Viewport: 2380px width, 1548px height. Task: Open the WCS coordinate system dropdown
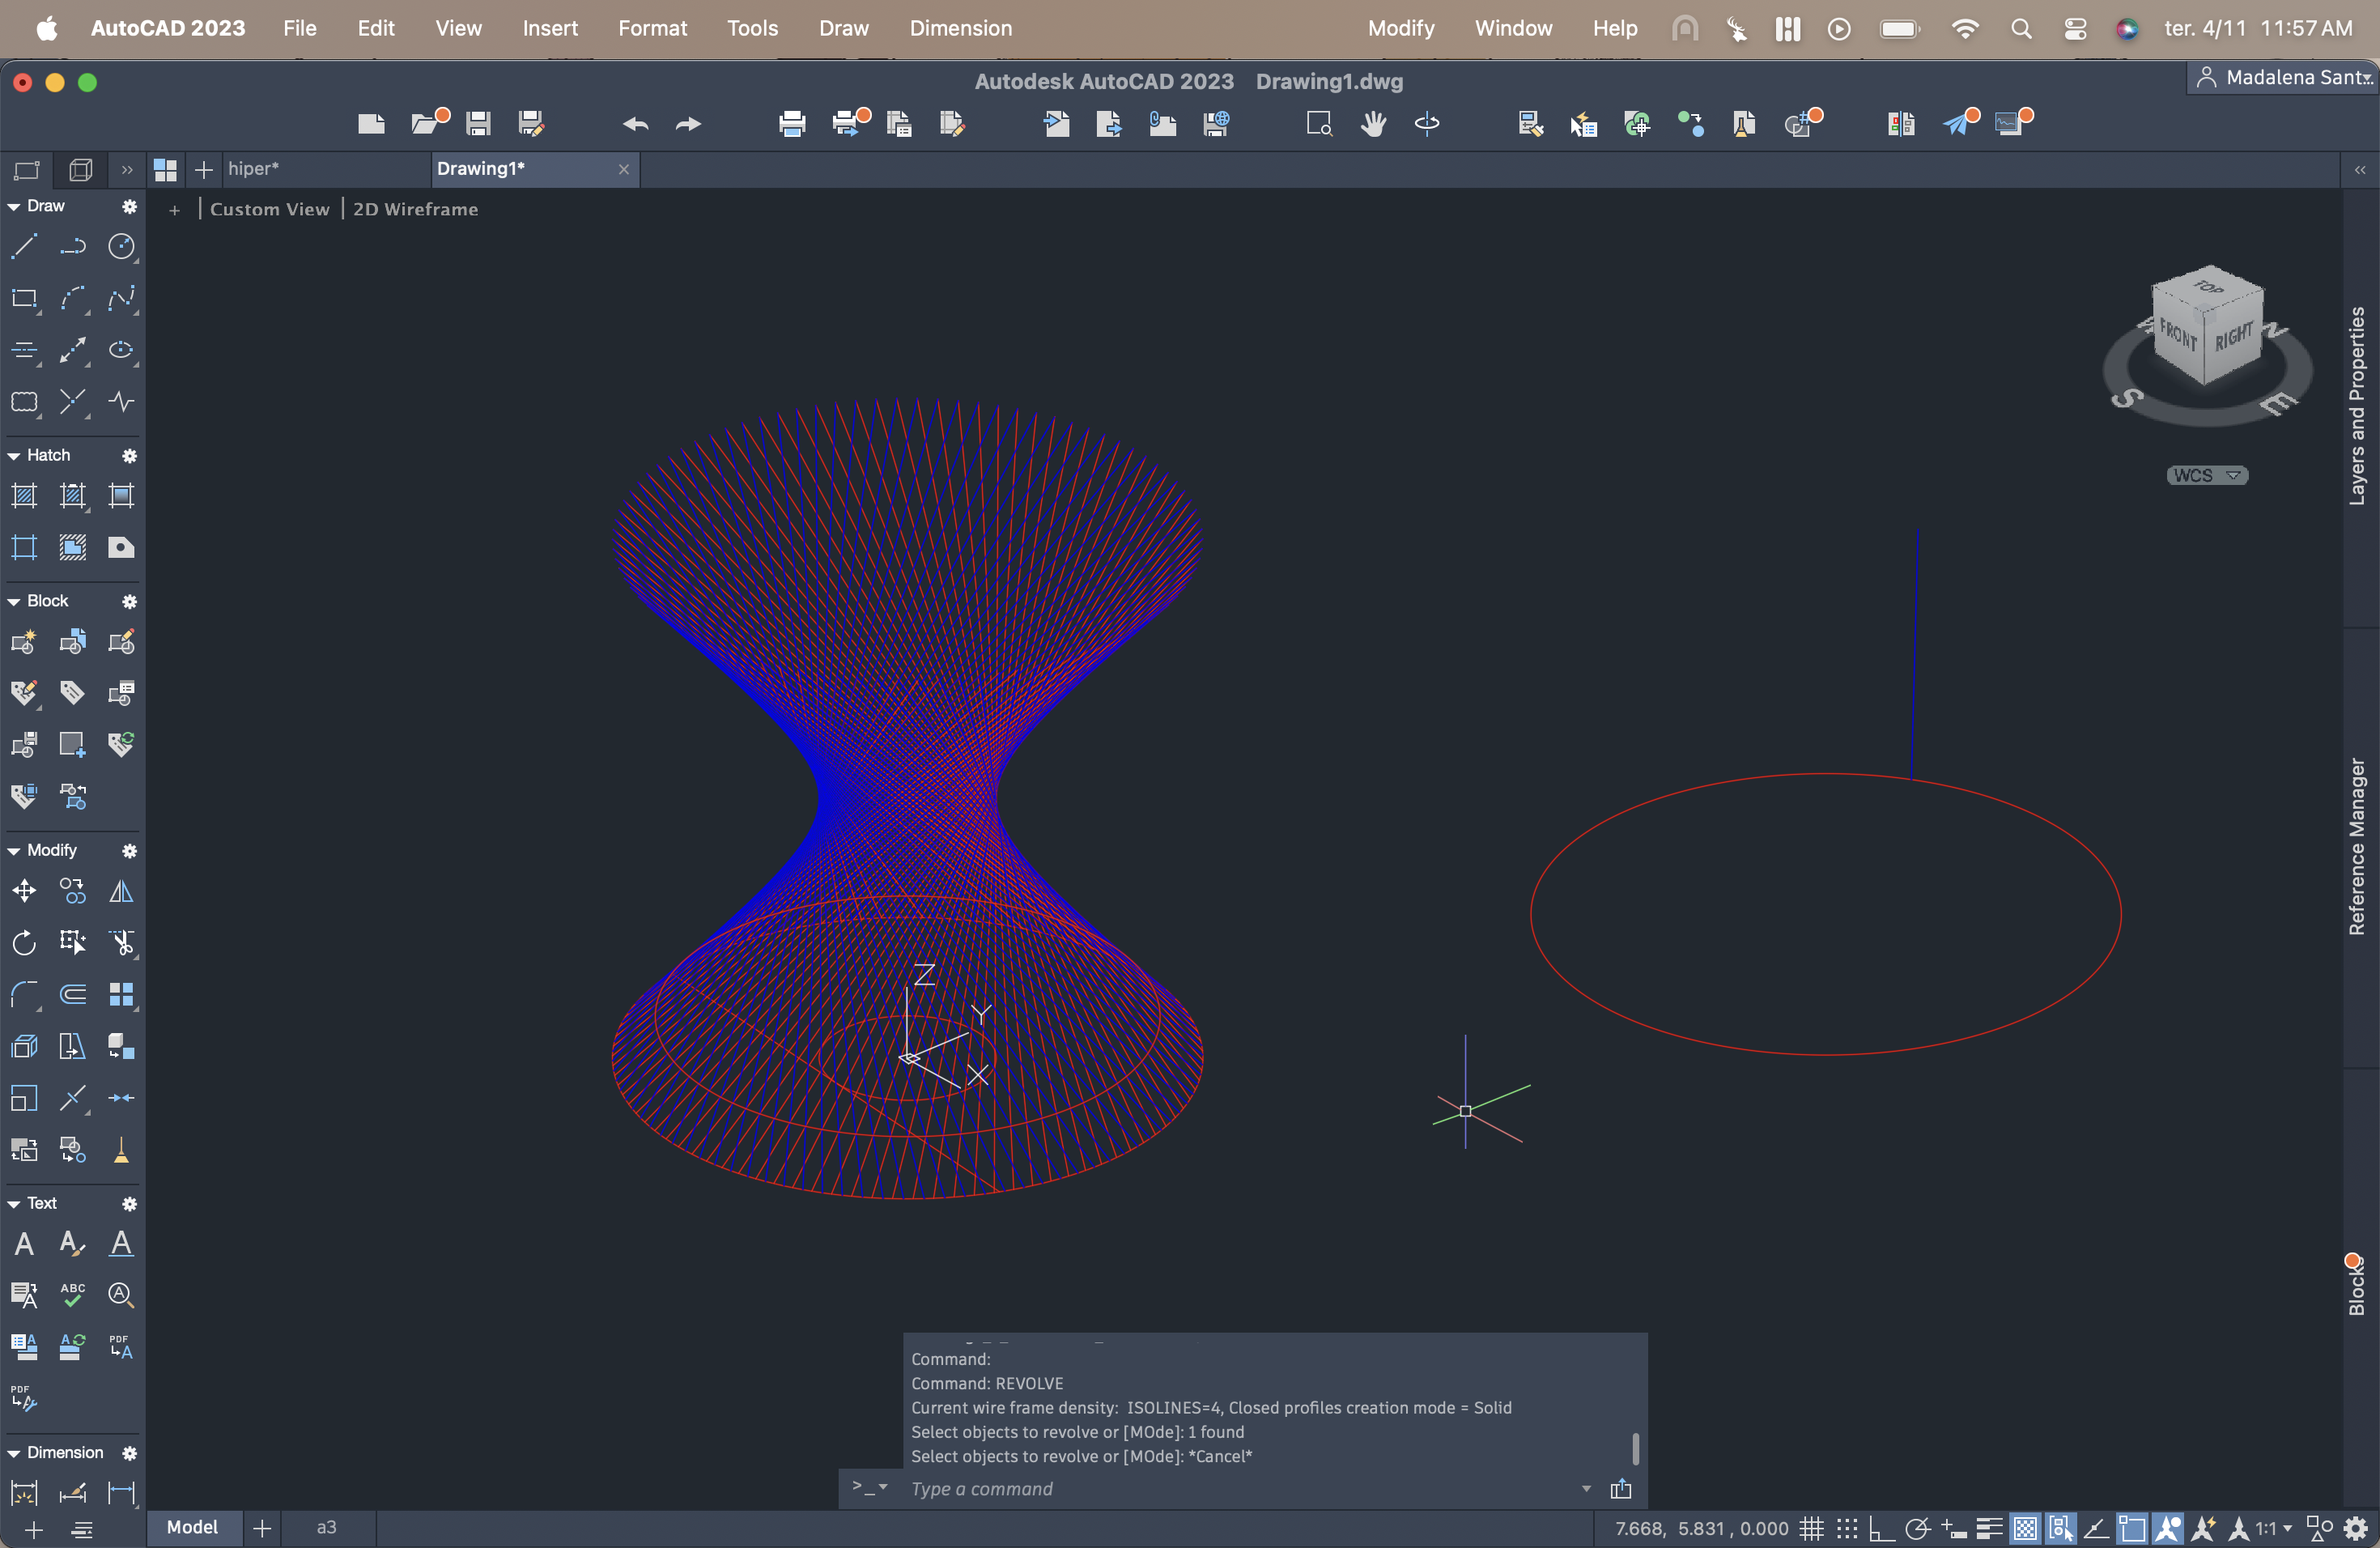[x=2207, y=475]
